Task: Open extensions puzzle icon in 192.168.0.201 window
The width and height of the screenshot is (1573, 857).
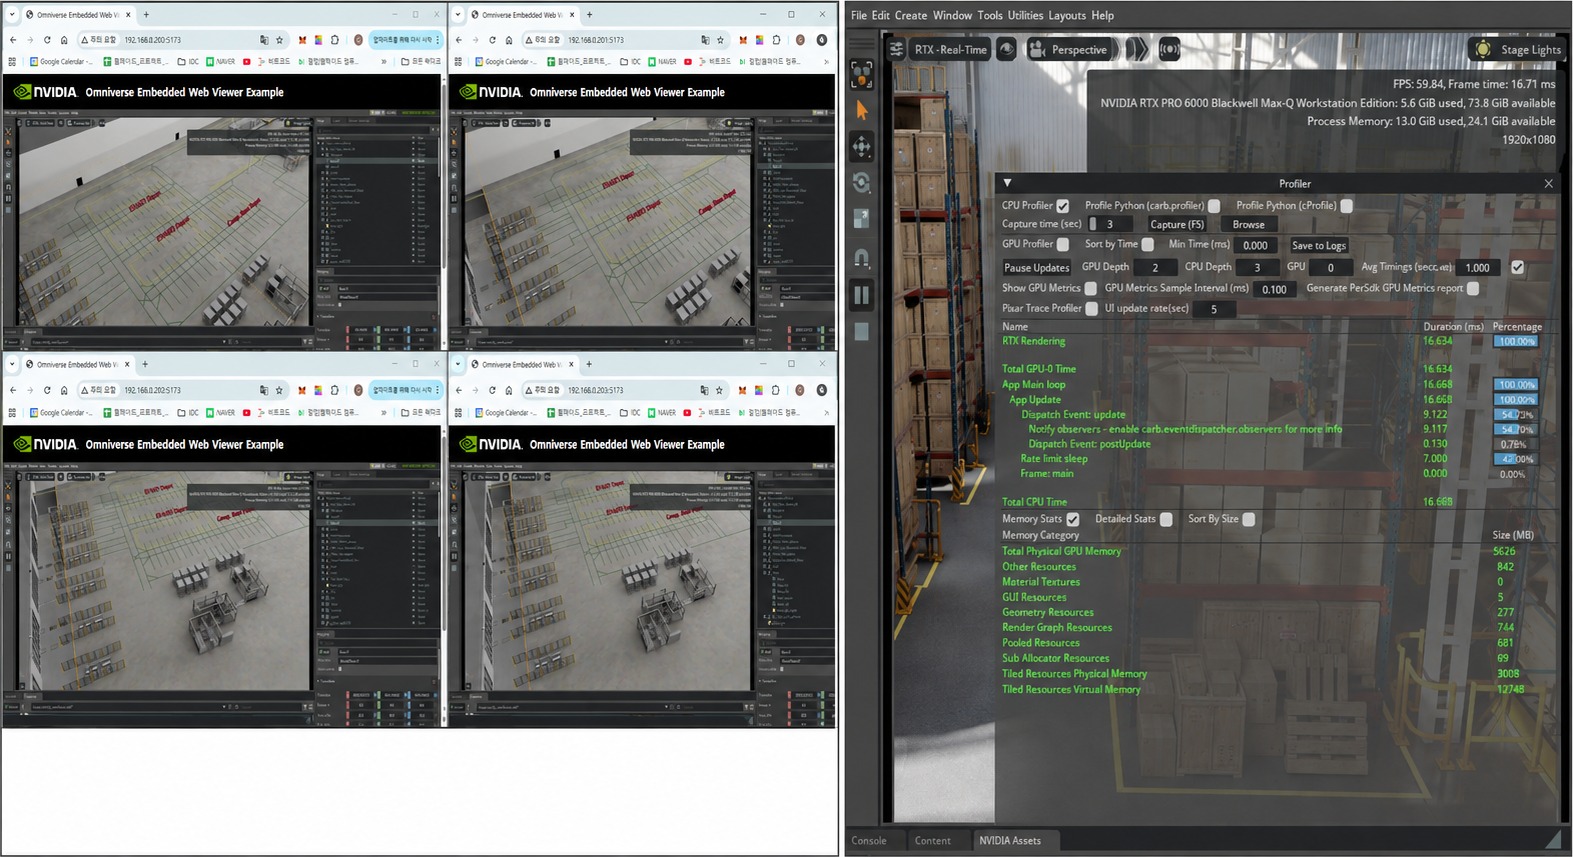Action: click(776, 40)
